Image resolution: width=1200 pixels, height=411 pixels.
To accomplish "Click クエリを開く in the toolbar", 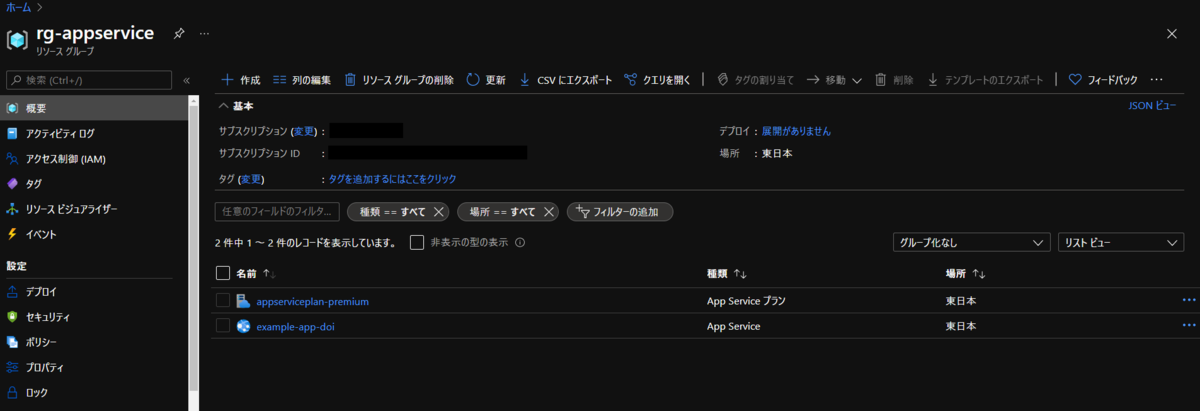I will pos(657,80).
